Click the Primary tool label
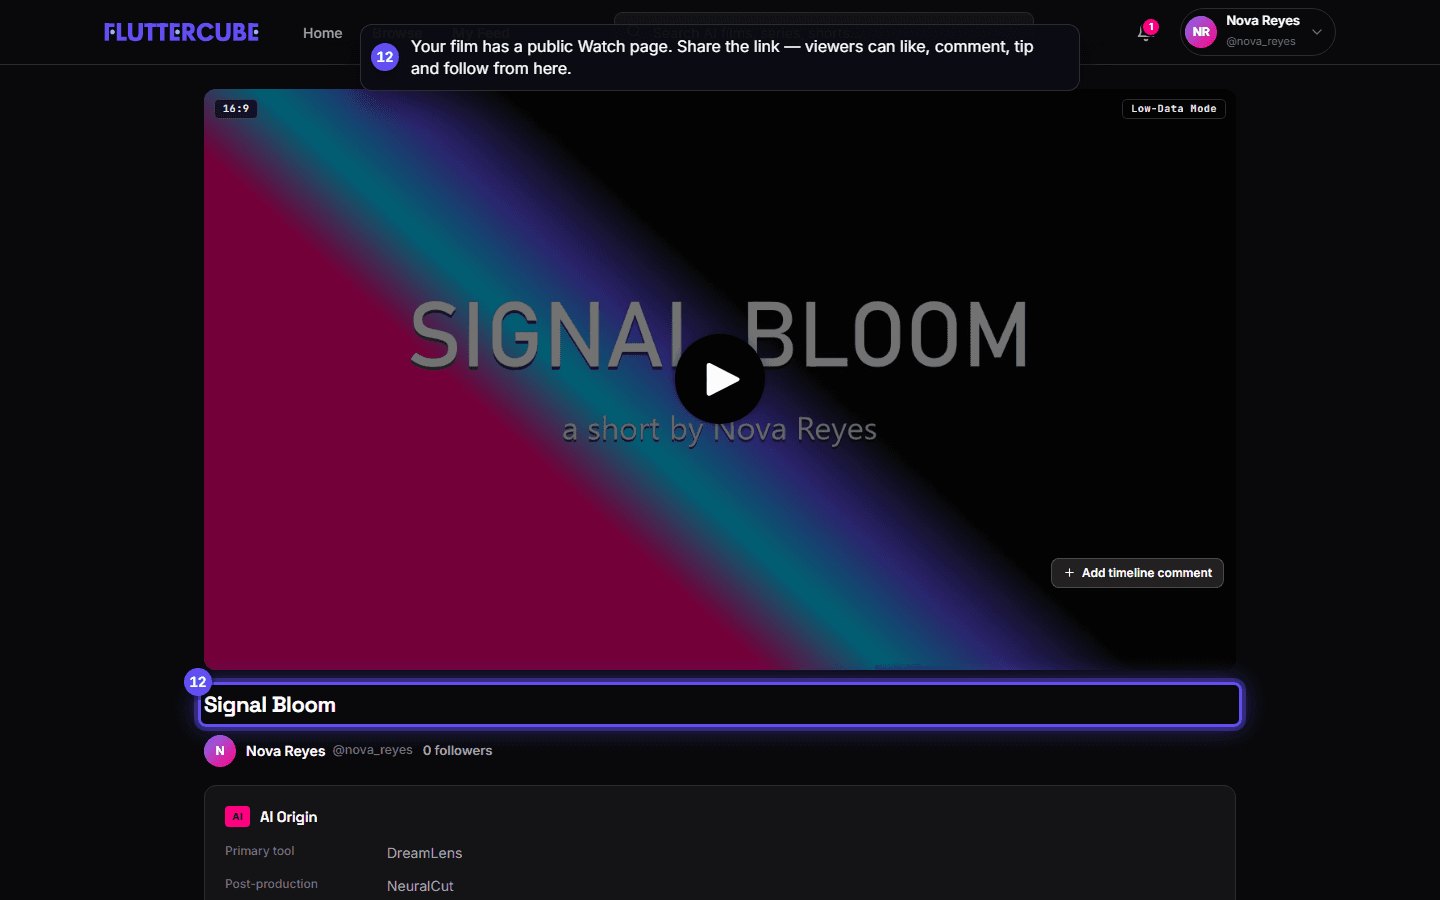The image size is (1440, 900). click(260, 851)
